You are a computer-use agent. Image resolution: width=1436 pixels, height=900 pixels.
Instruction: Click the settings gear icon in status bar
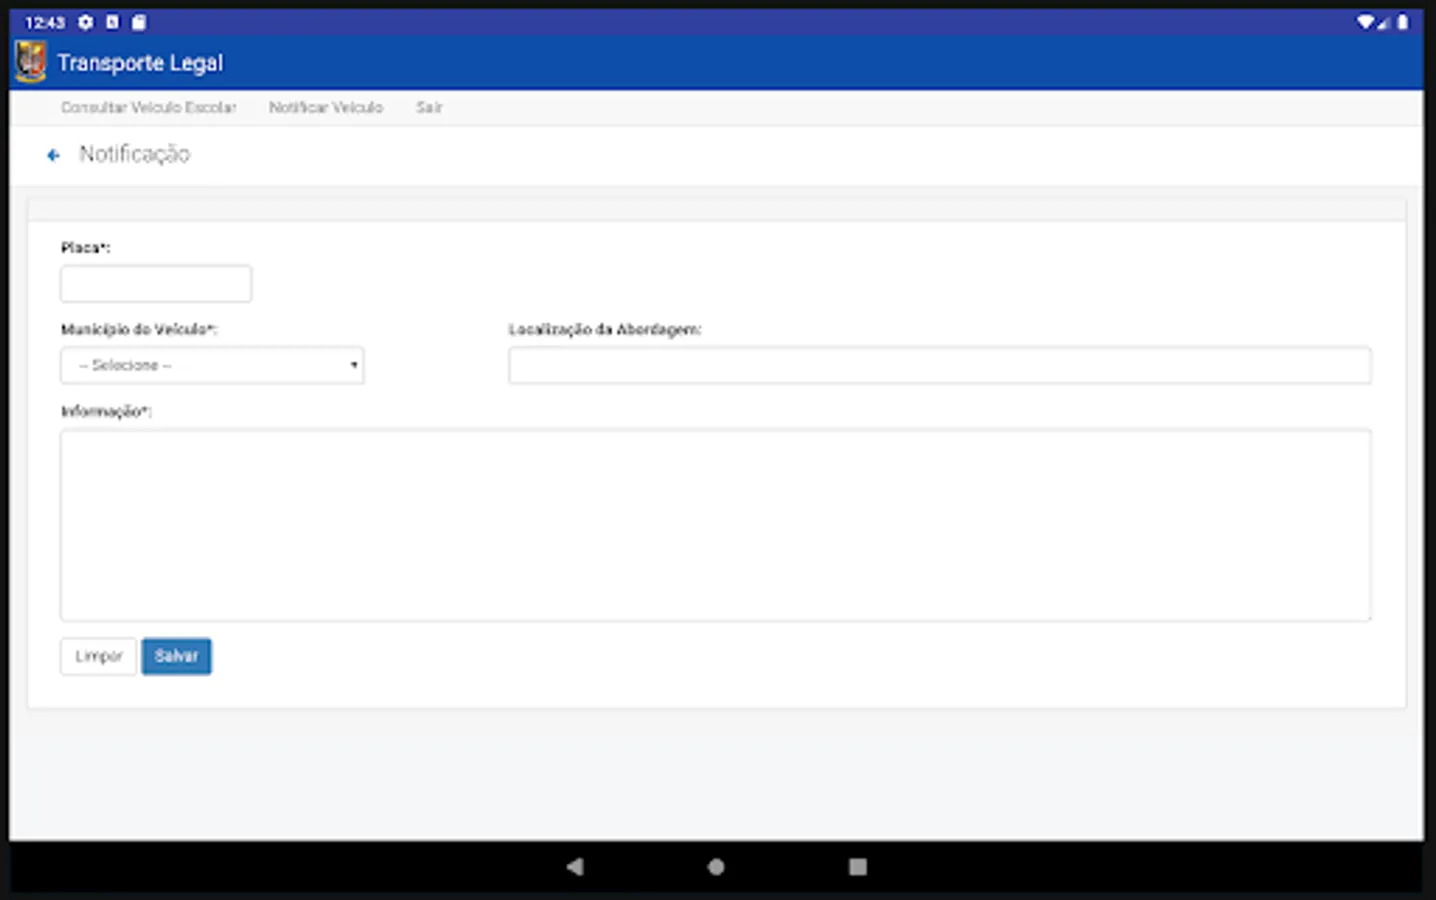pos(86,22)
